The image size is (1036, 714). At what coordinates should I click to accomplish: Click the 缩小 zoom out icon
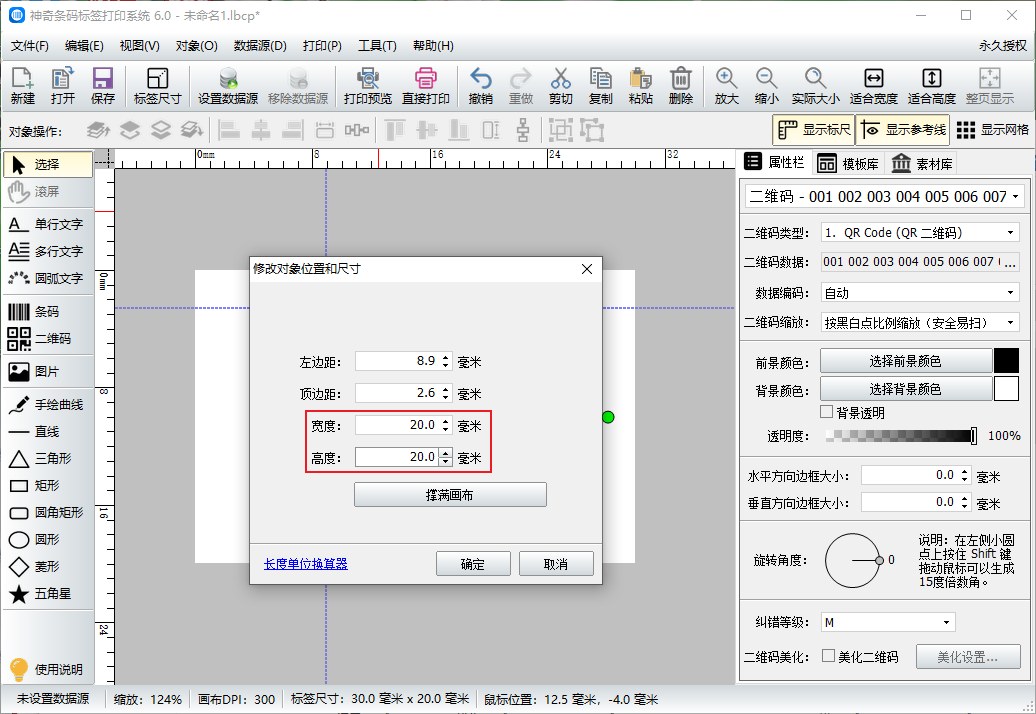[x=766, y=86]
